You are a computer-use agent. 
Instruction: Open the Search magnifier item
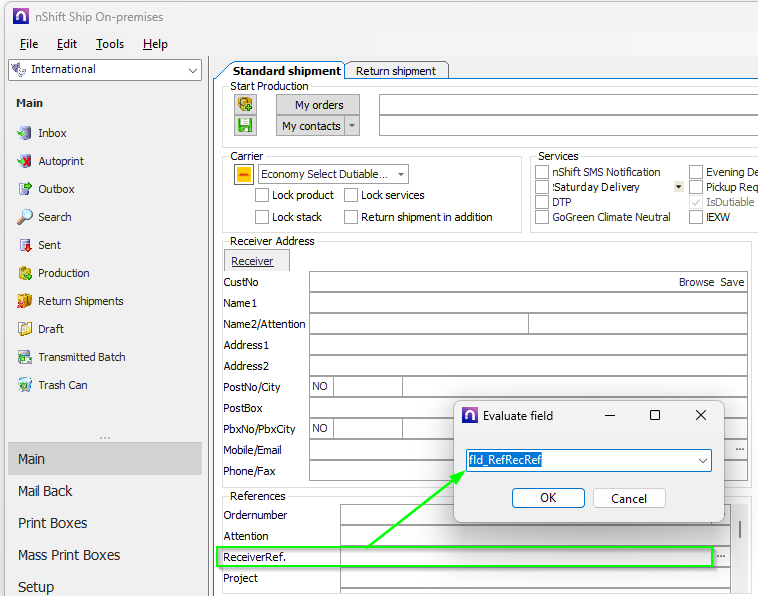24,217
